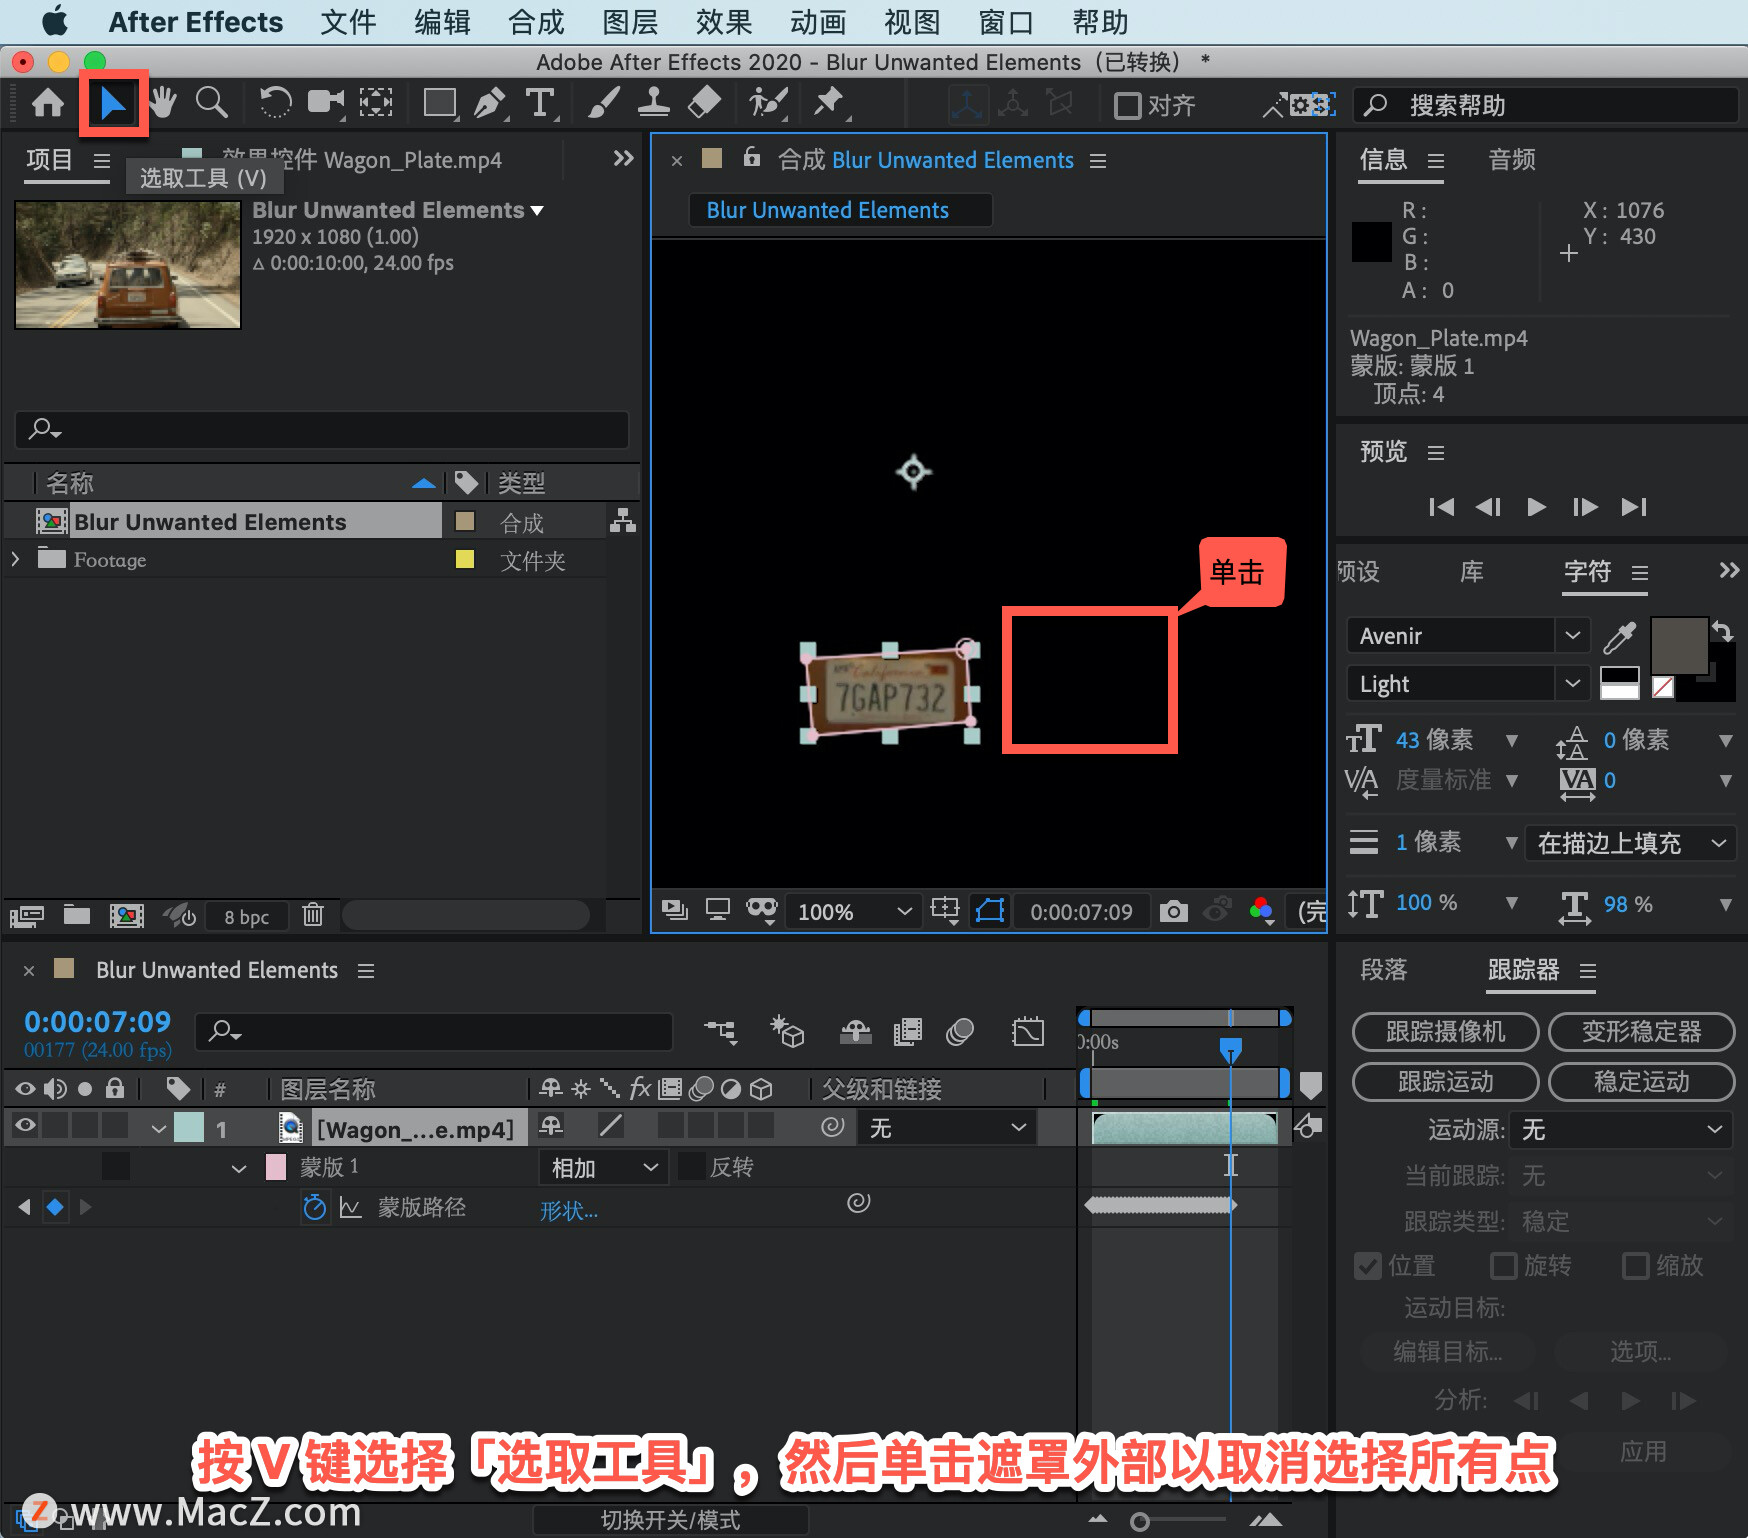Select the Rotation tool
1748x1538 pixels.
[275, 103]
